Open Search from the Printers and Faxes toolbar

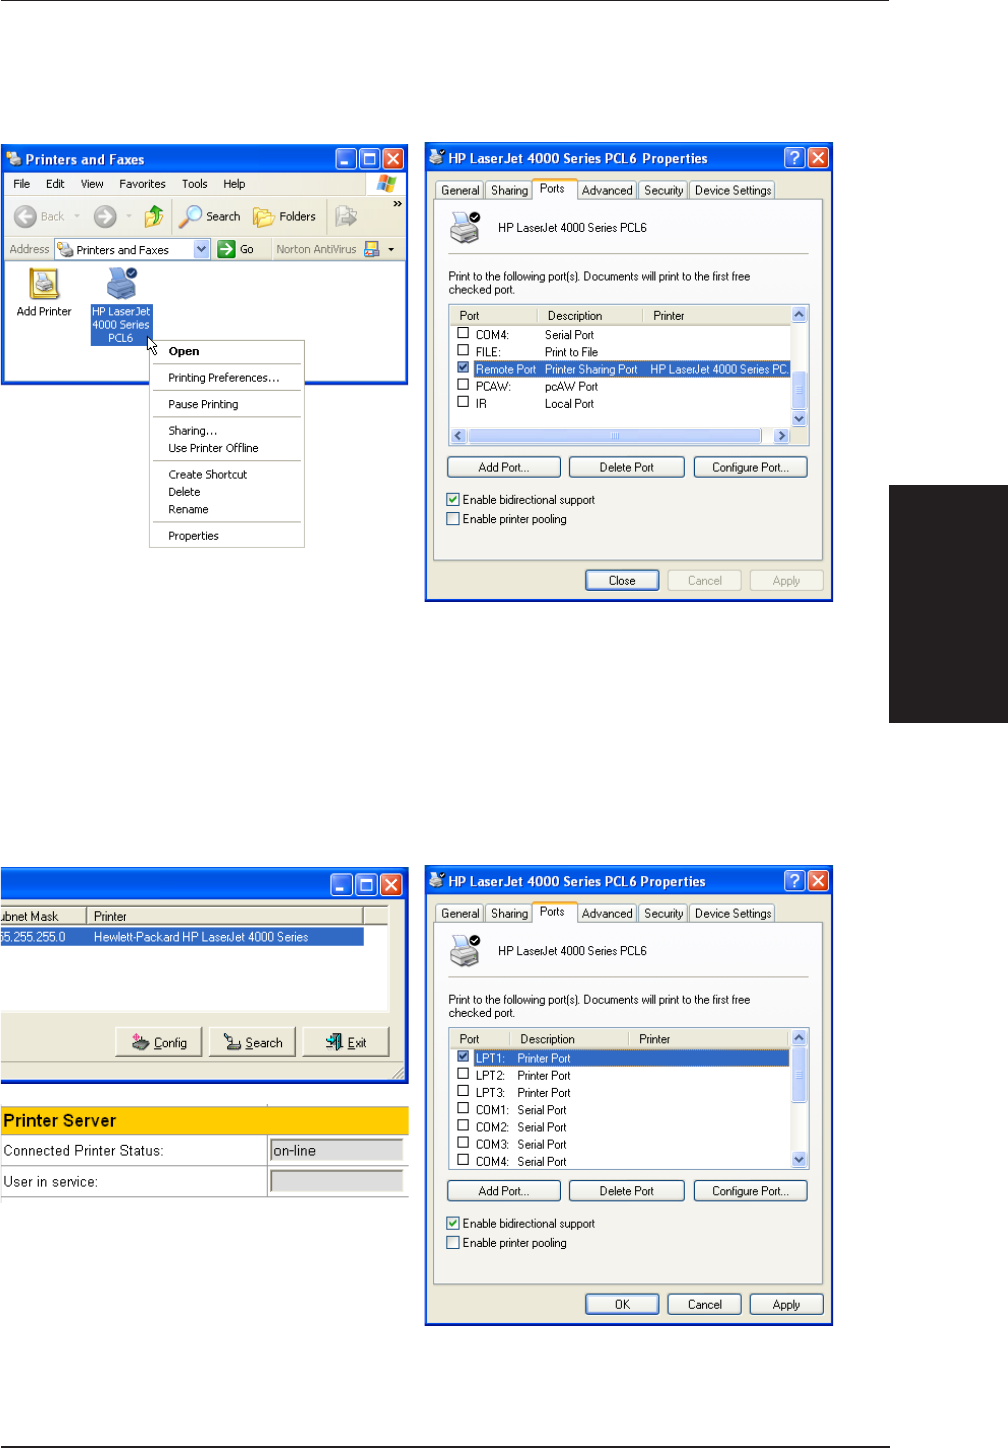click(x=210, y=216)
